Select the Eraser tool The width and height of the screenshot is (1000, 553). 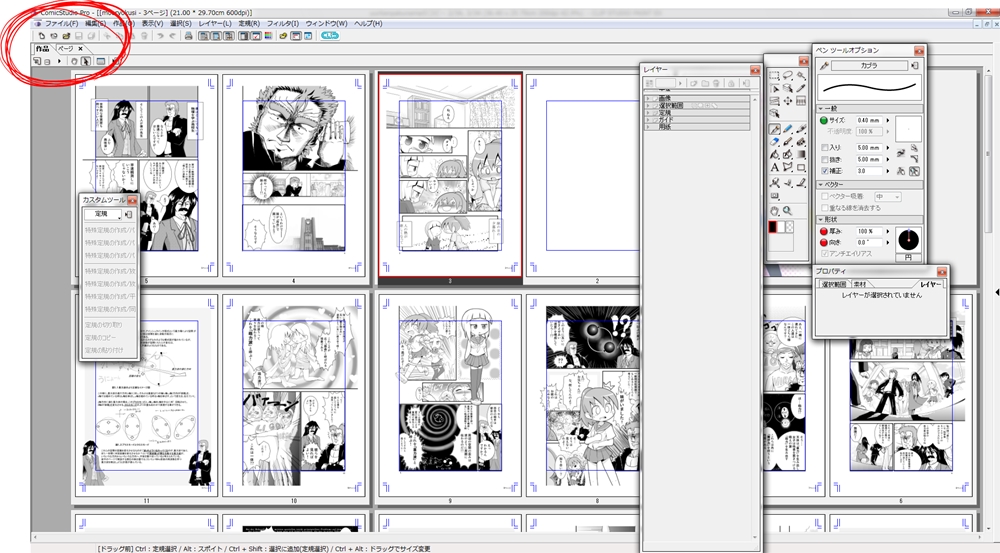click(x=774, y=141)
